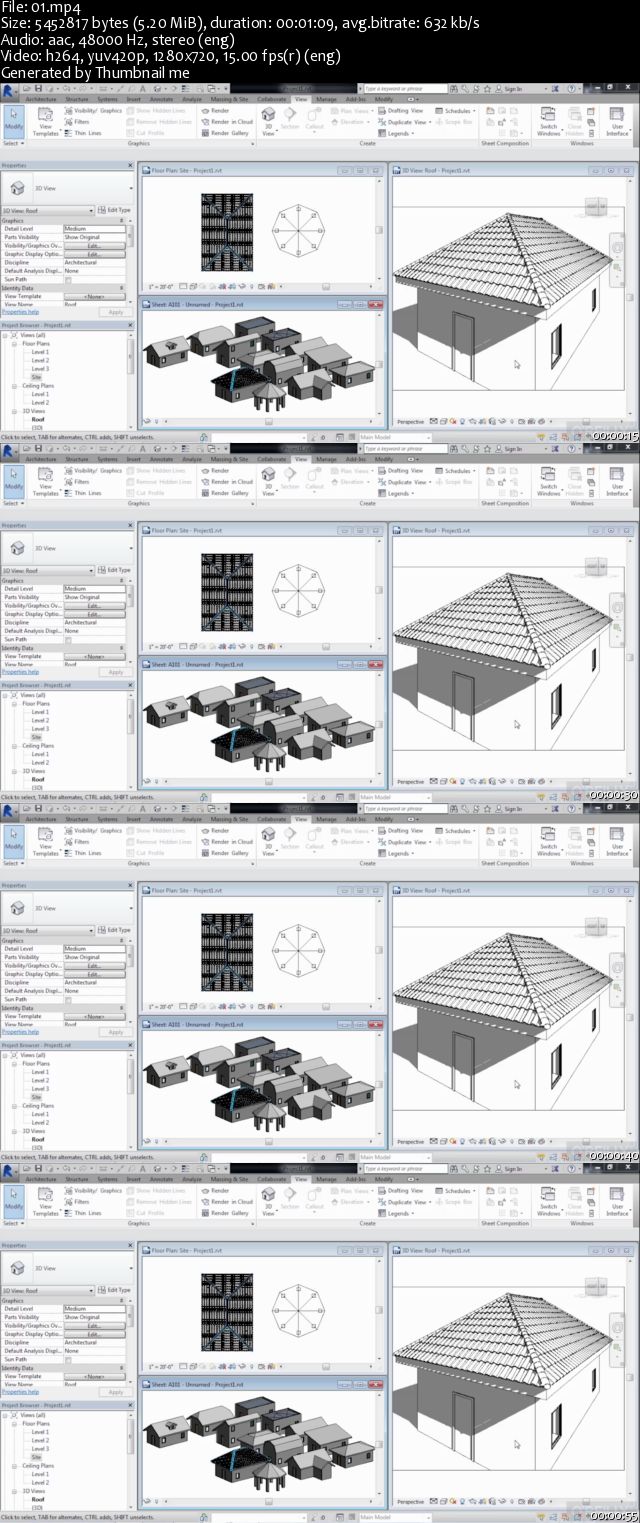Click the 3D View tool in the 00:00:30 frame ribbon
This screenshot has height=1523, width=640.
267,483
